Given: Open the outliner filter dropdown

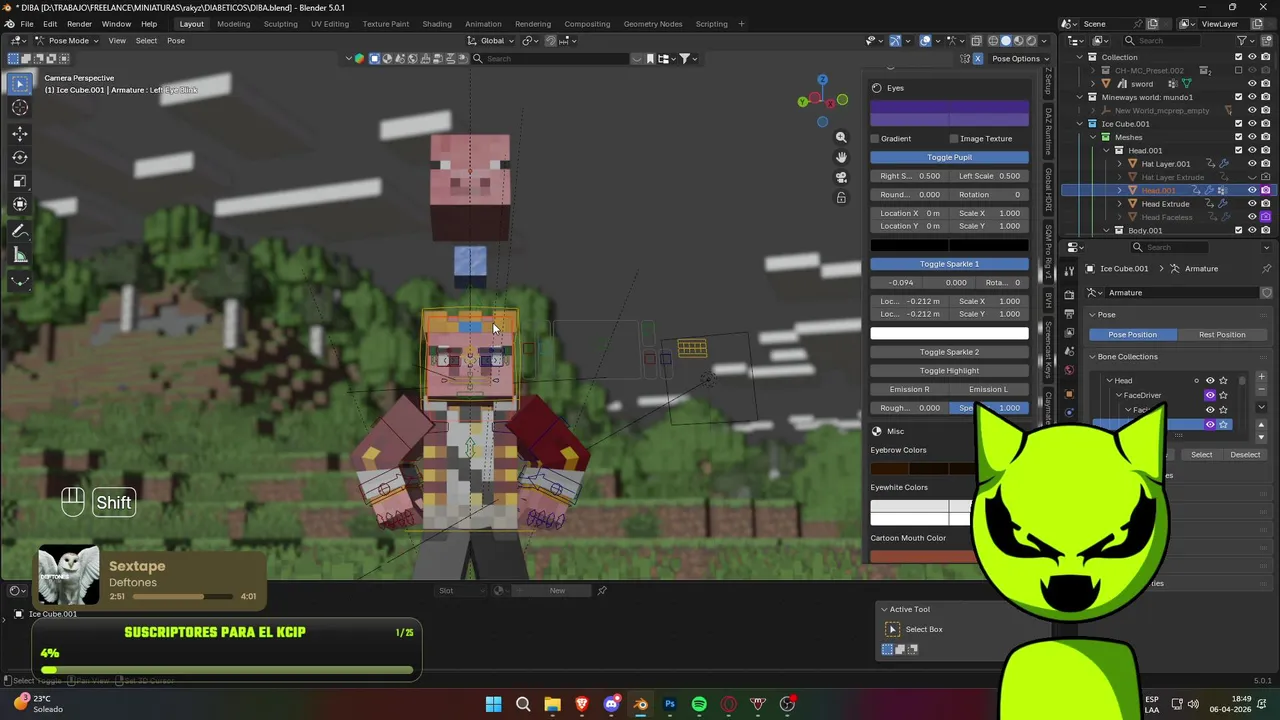Looking at the screenshot, I should 1245,41.
